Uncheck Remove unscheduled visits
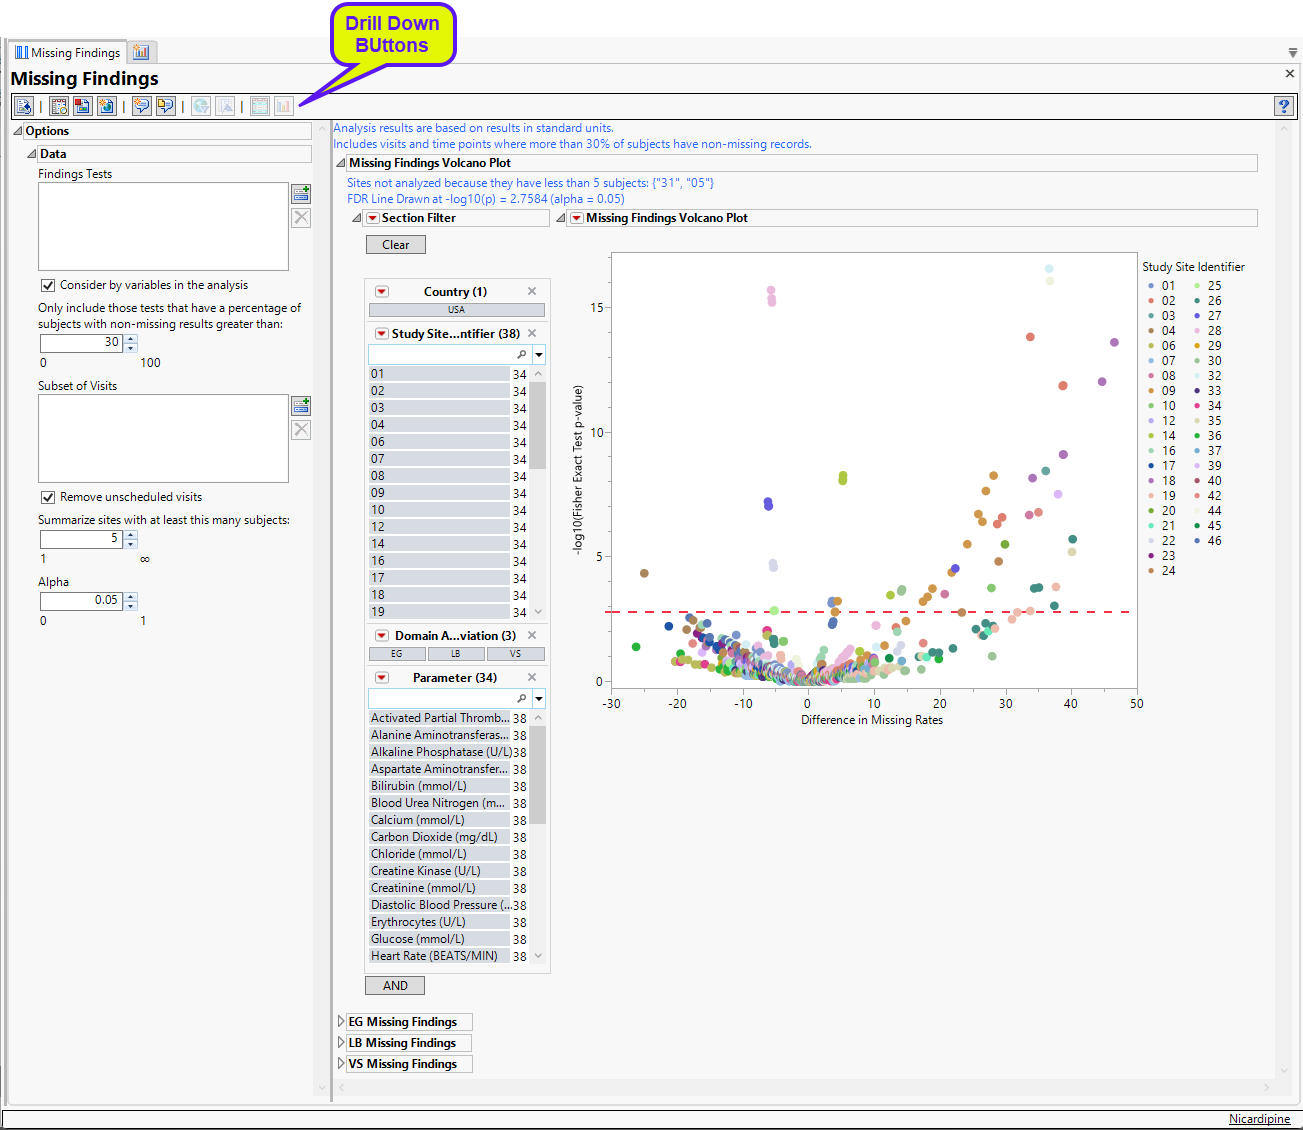Image resolution: width=1303 pixels, height=1130 pixels. pos(48,498)
